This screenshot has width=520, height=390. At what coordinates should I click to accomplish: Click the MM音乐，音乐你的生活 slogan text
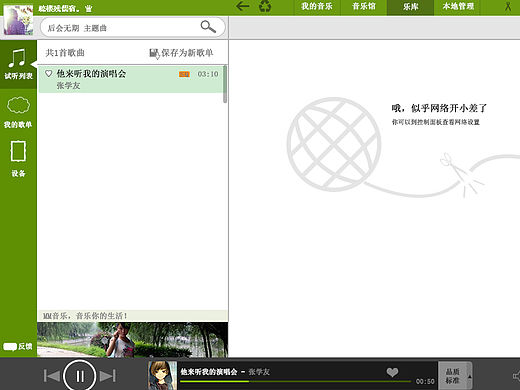coord(85,316)
